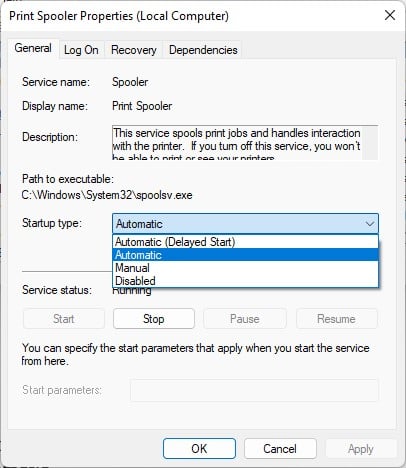This screenshot has height=468, width=406.
Task: Cancel the properties dialog
Action: click(x=280, y=449)
